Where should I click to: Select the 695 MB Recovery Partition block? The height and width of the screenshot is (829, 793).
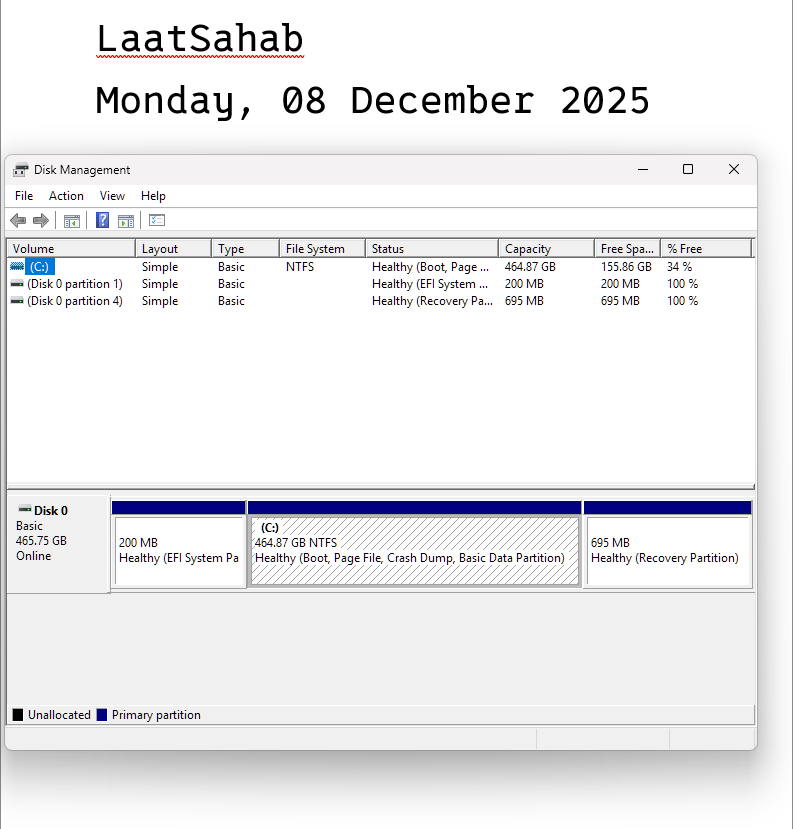click(x=666, y=551)
